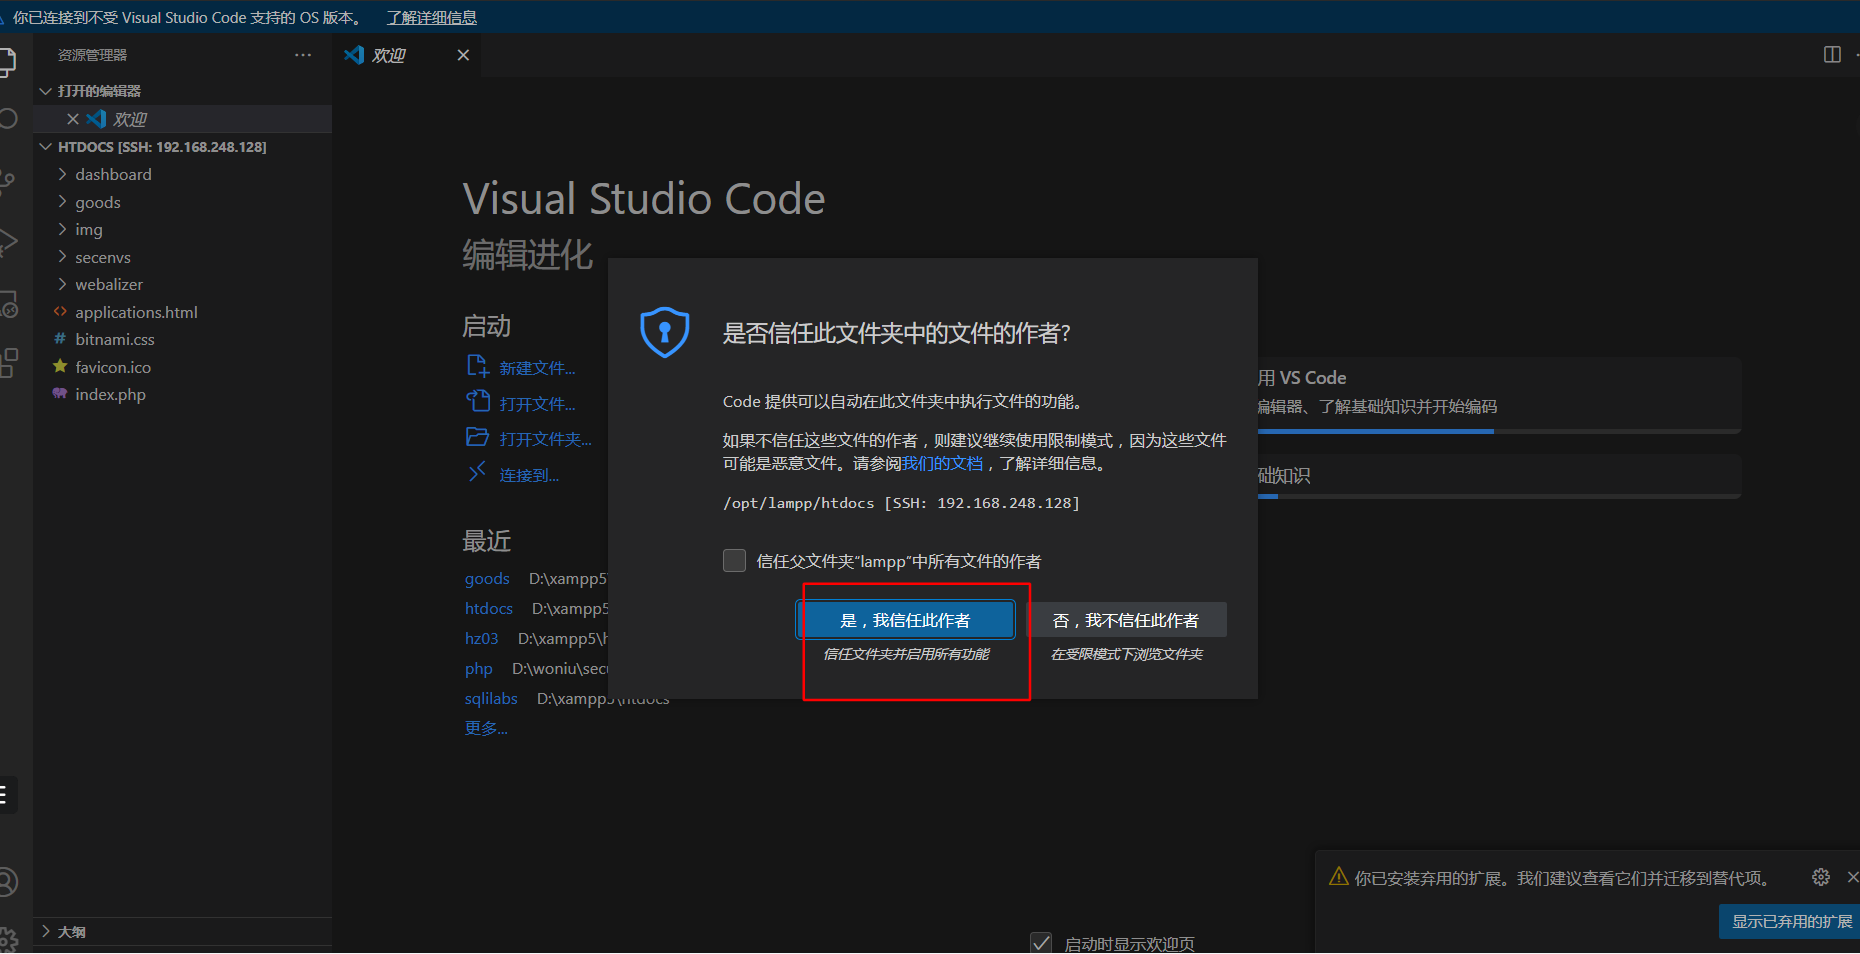Click 打开文件... link

tap(537, 404)
